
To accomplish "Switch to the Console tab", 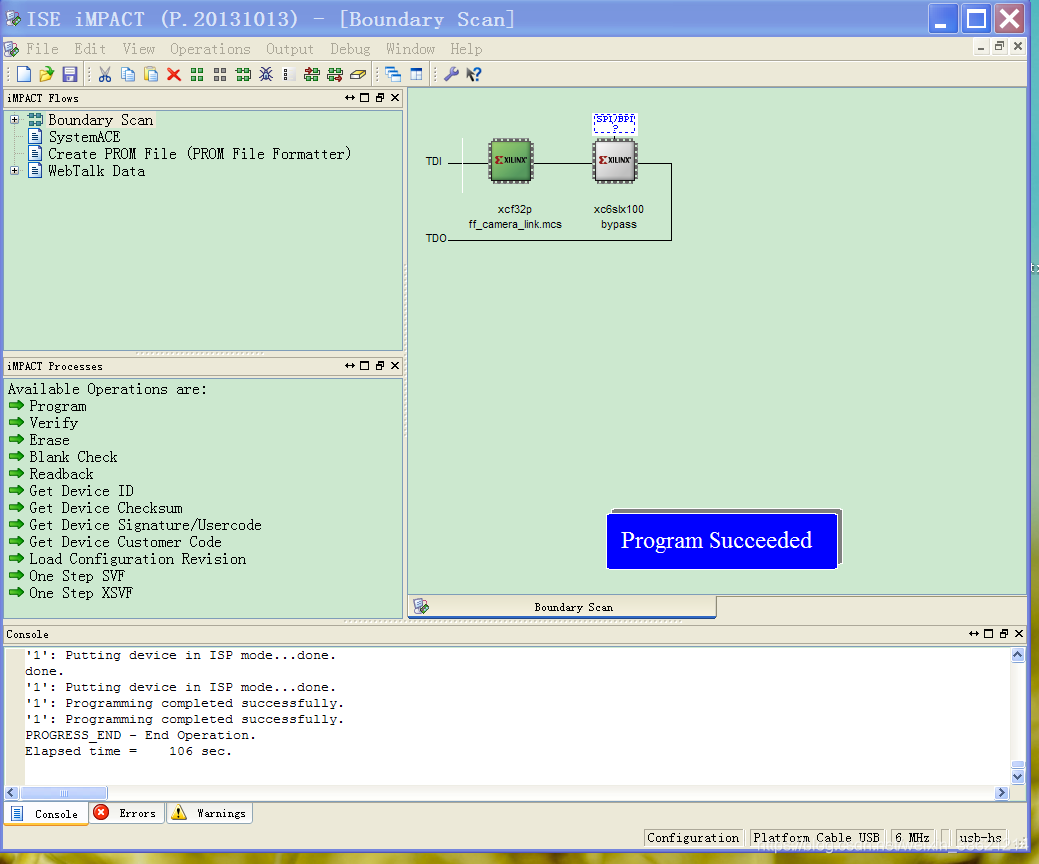I will [46, 814].
